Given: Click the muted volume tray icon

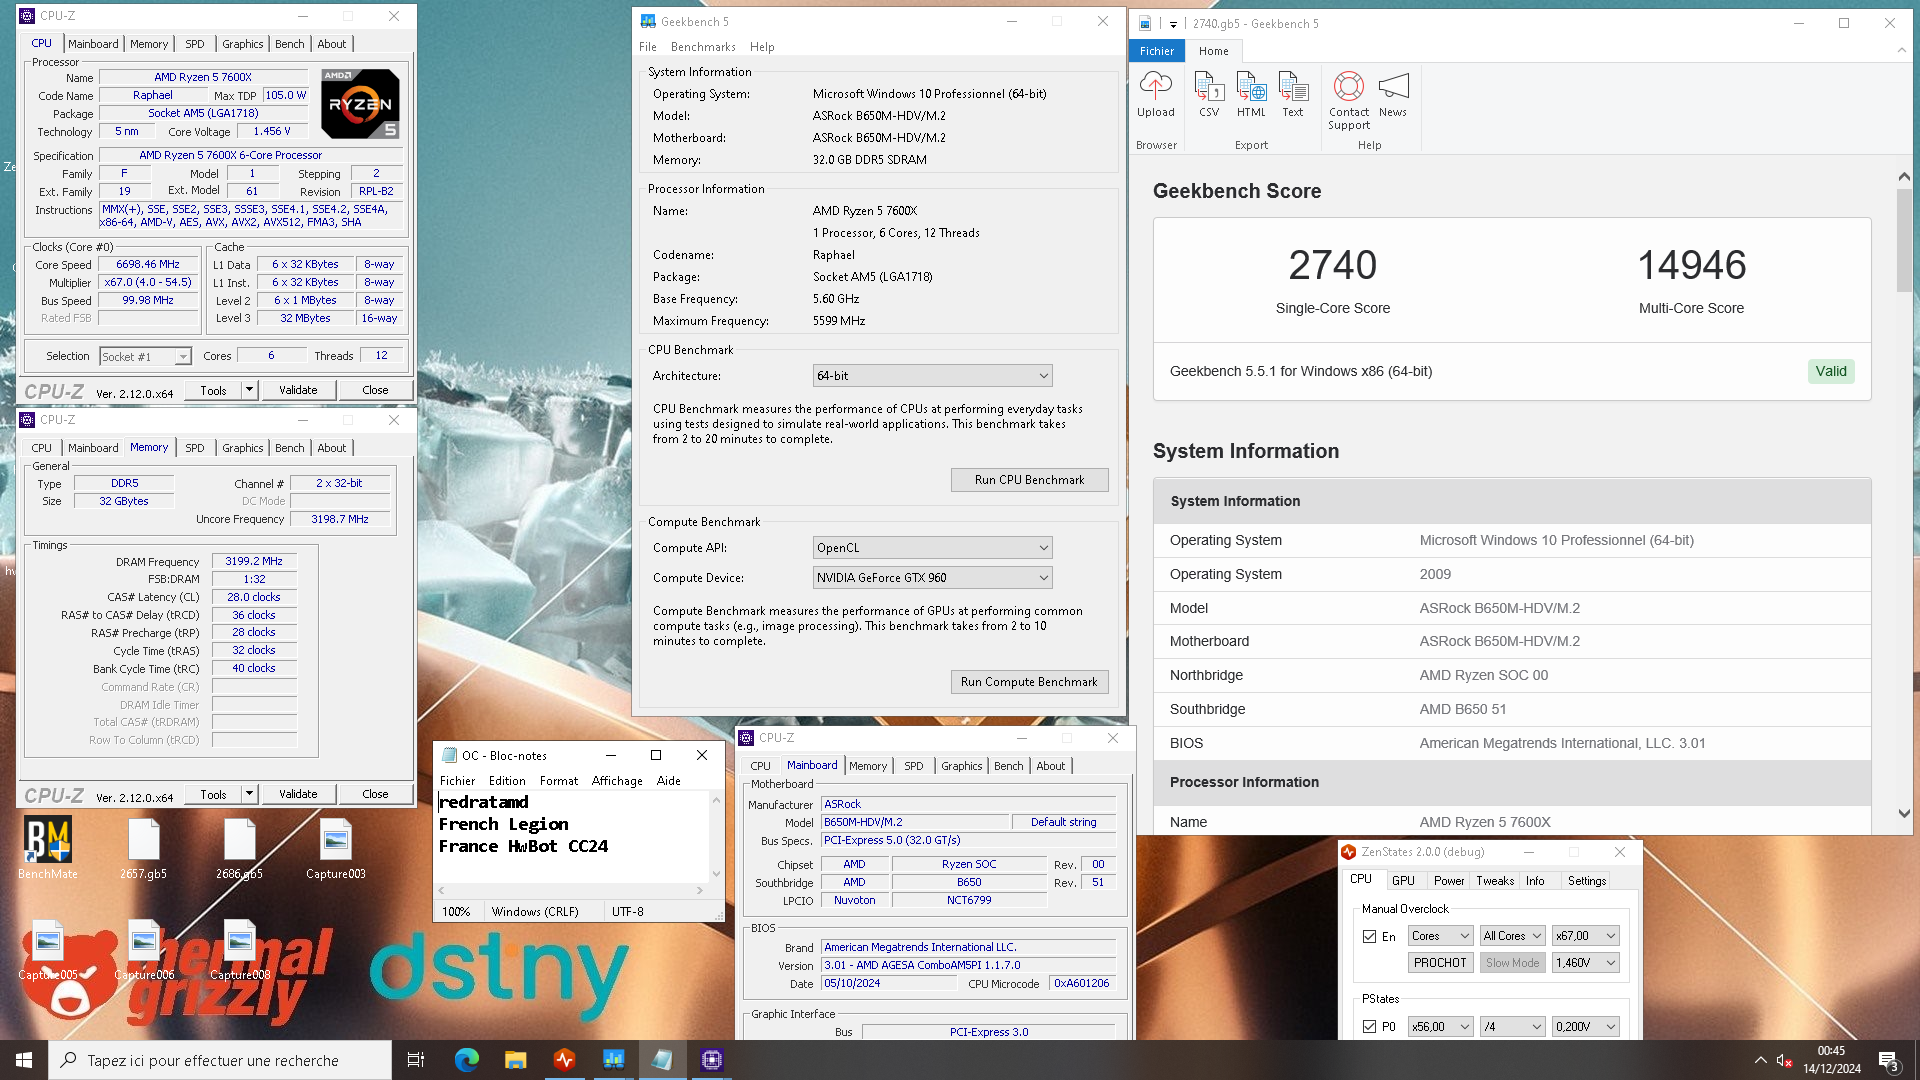Looking at the screenshot, I should [x=1784, y=1060].
